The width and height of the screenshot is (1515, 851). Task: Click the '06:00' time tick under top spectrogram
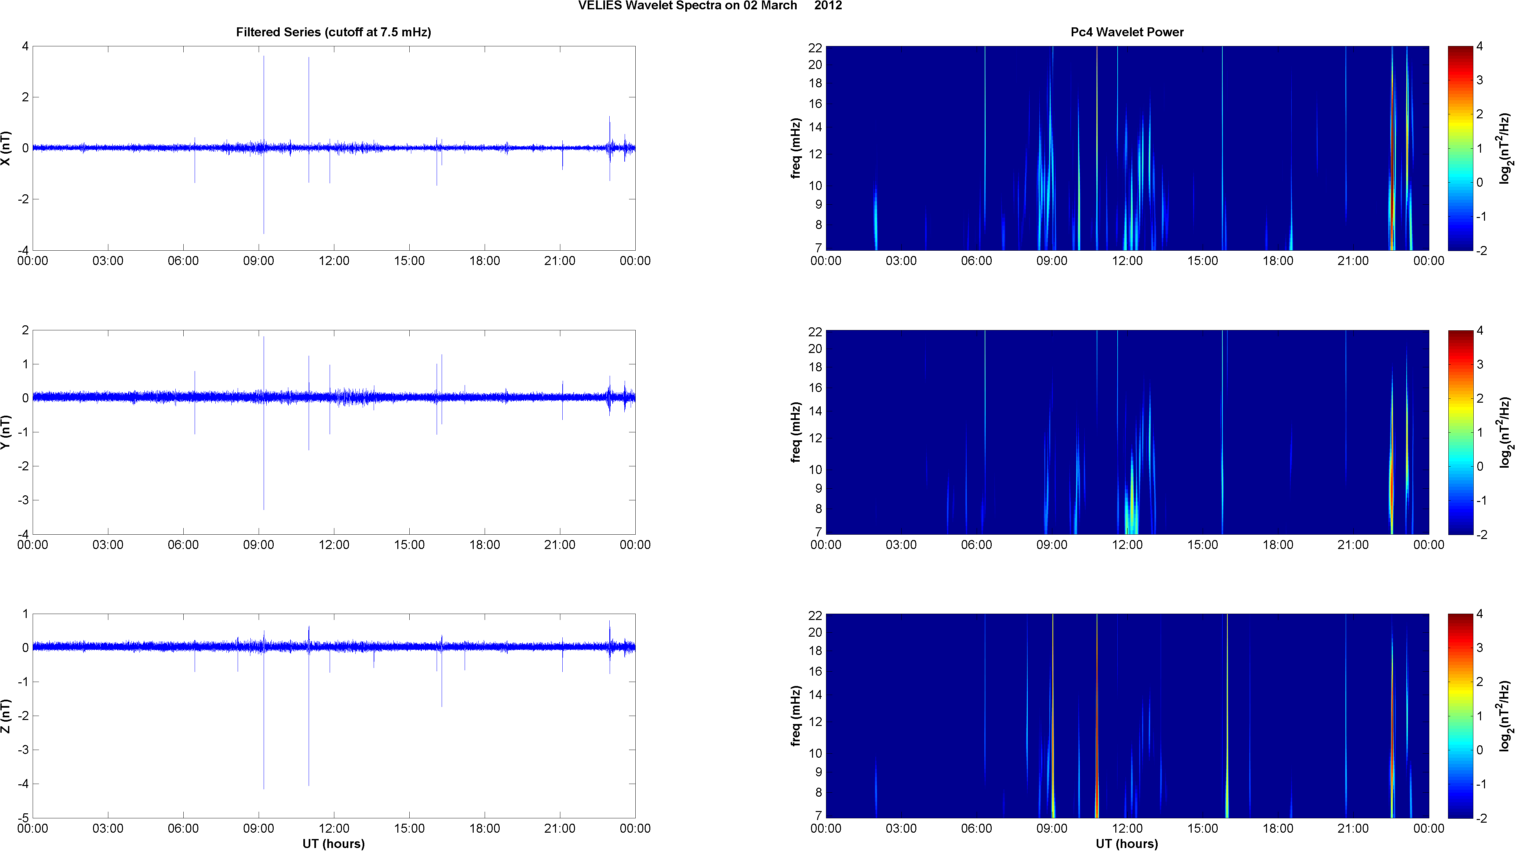(x=977, y=261)
